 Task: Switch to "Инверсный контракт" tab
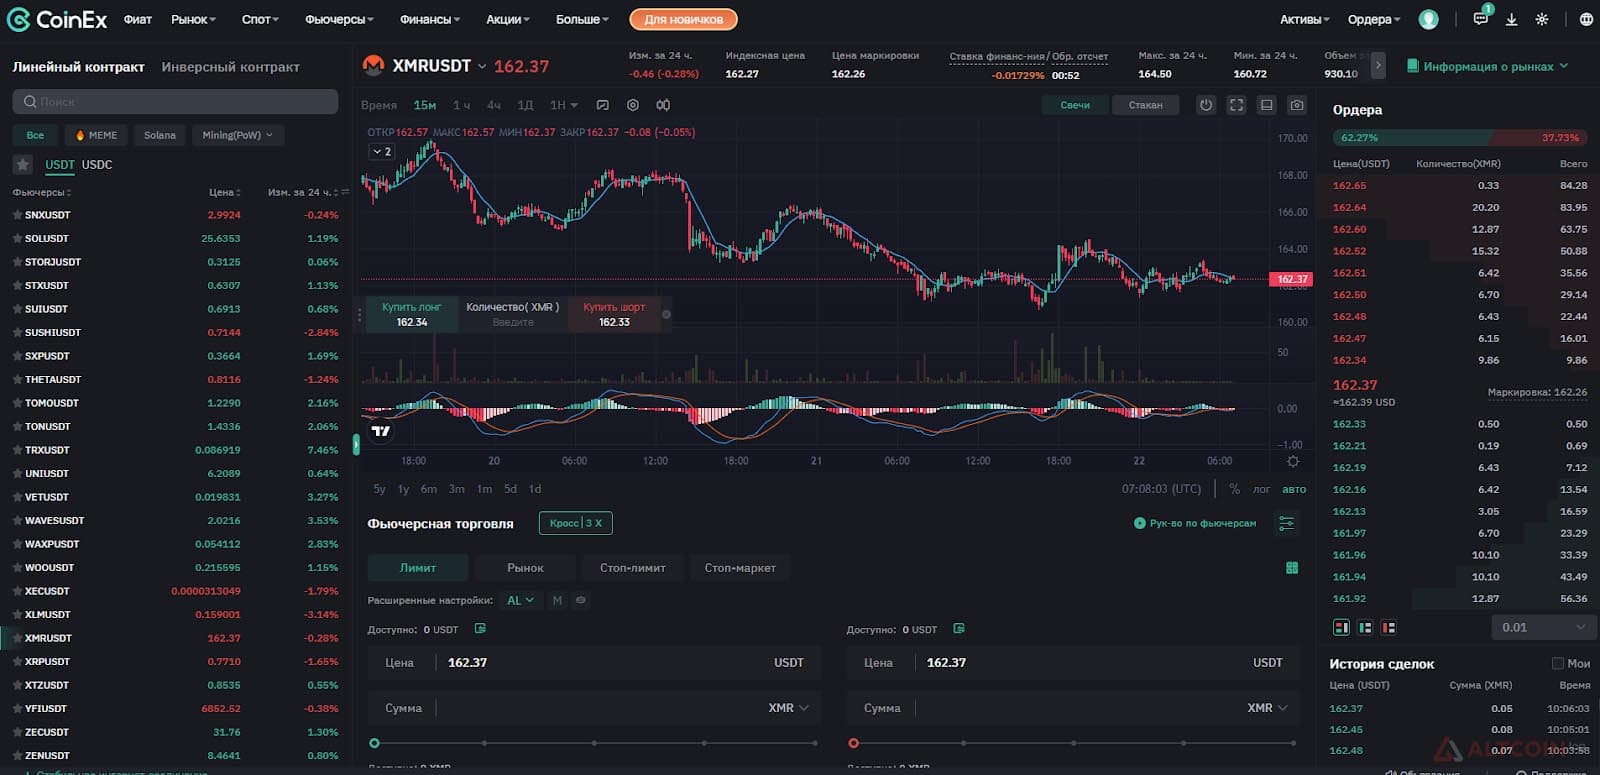tap(230, 67)
